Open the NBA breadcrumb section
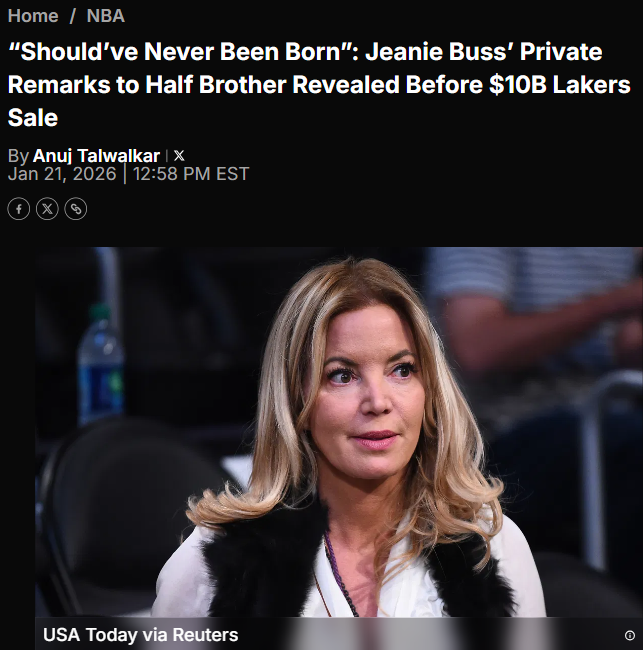The width and height of the screenshot is (643, 650). [105, 16]
